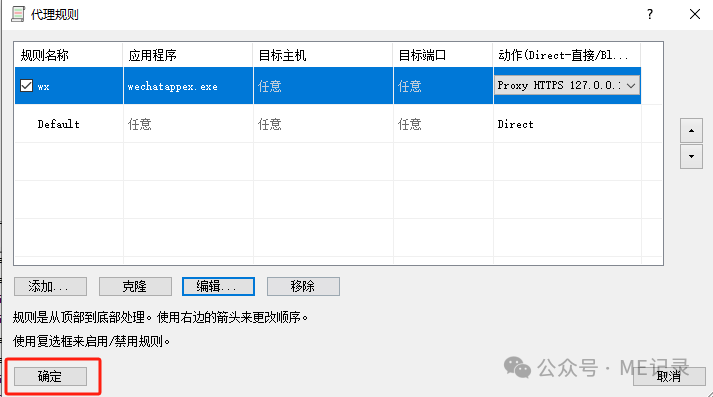This screenshot has height=397, width=713.
Task: Select the Default rule name
Action: coord(58,124)
